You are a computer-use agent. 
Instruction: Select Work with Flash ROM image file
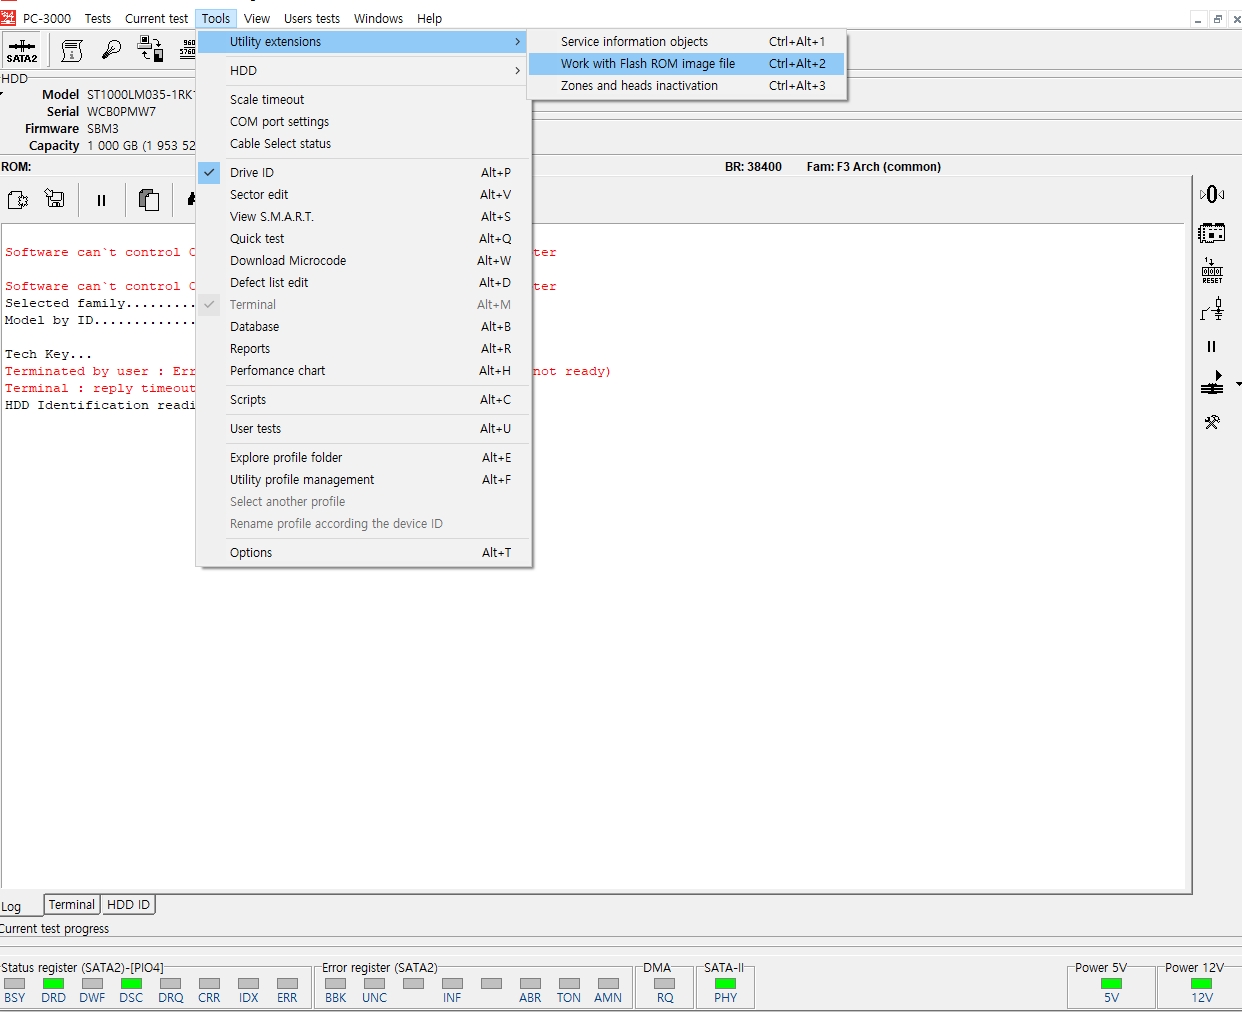(x=687, y=64)
